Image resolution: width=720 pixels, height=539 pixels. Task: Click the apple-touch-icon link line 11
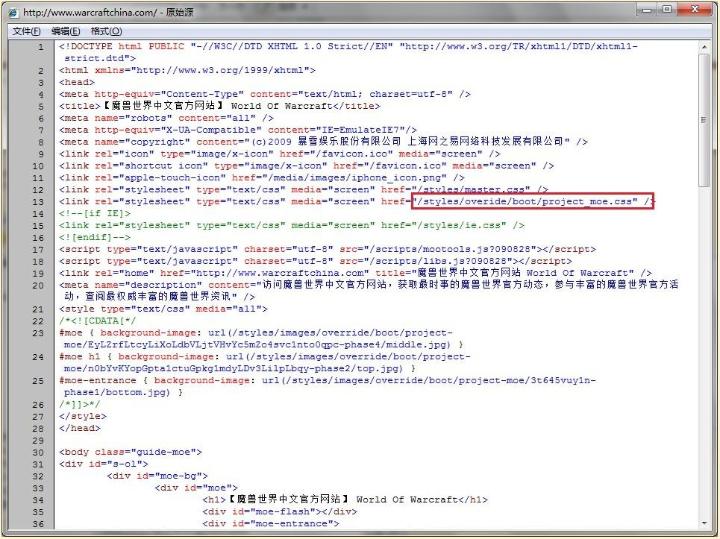(262, 178)
